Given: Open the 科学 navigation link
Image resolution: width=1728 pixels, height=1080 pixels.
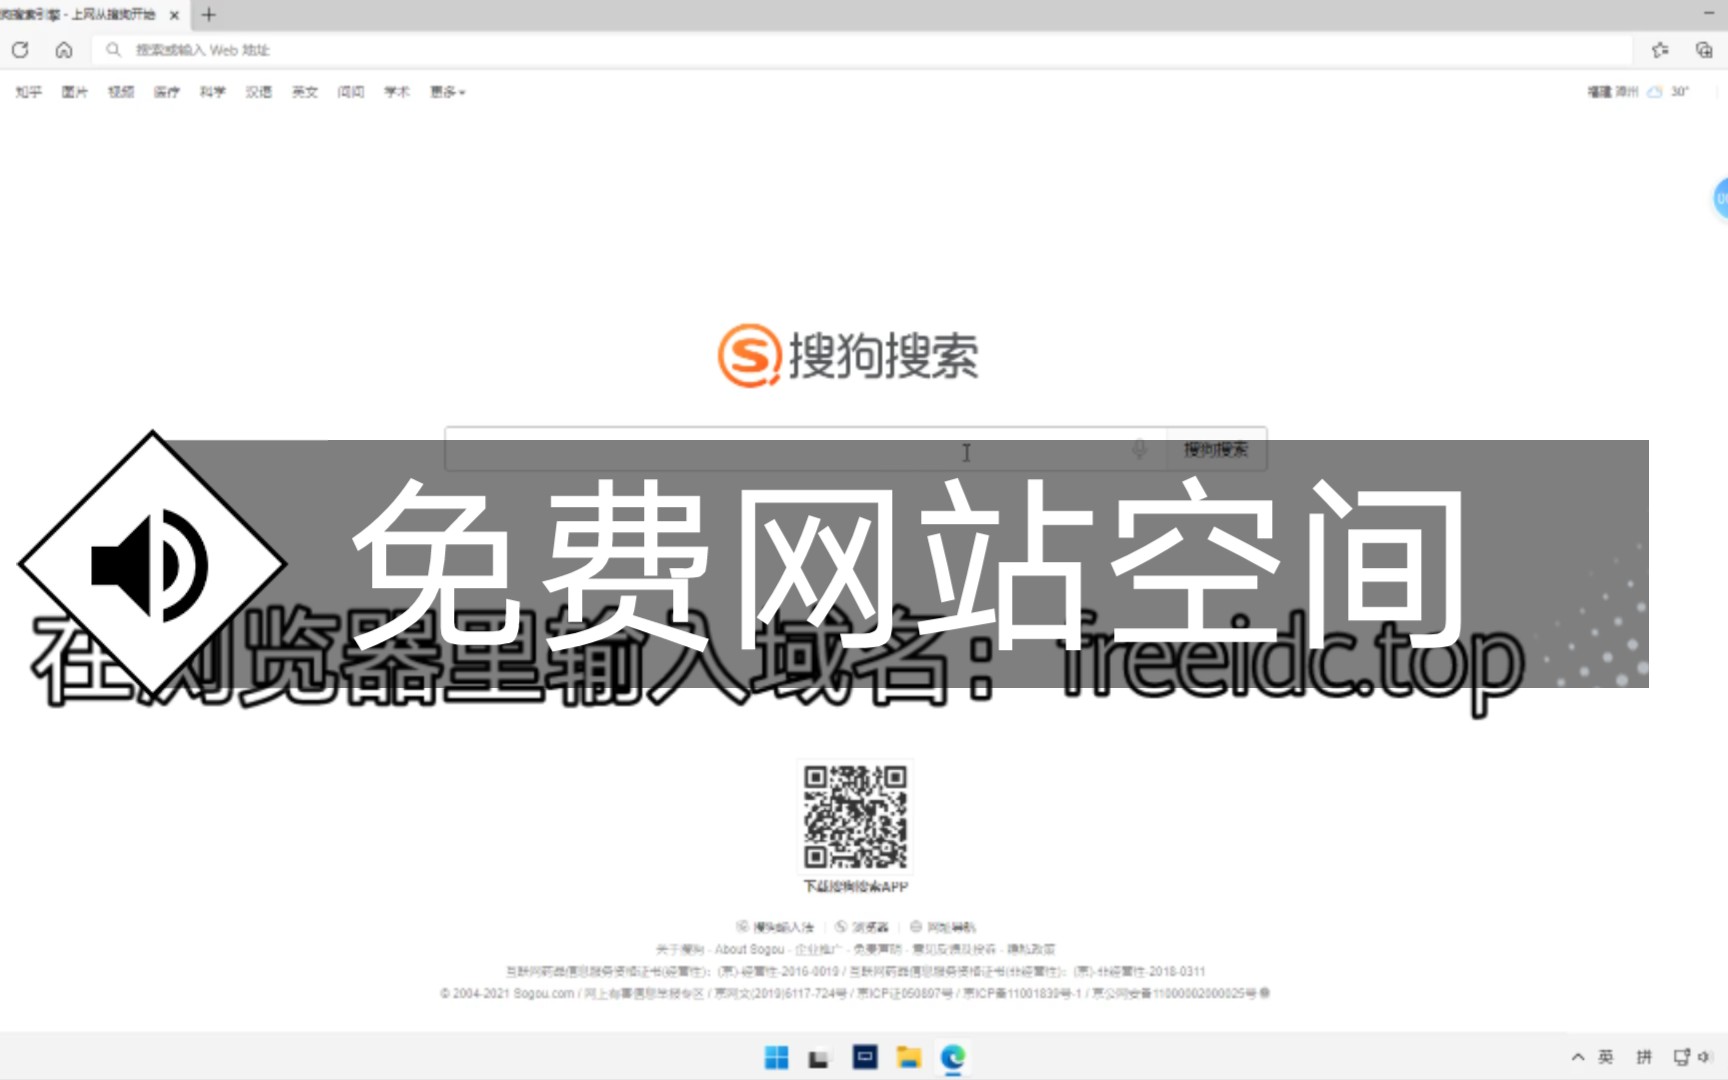Looking at the screenshot, I should click(x=212, y=92).
